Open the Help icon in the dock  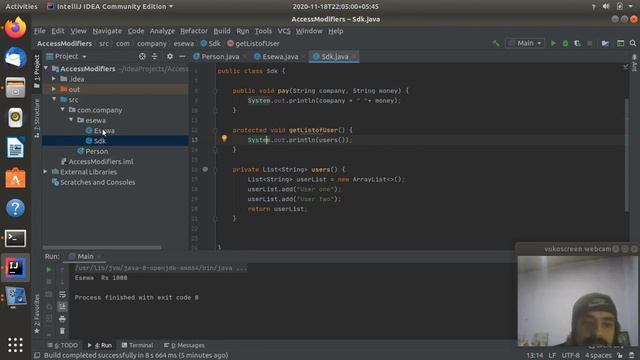[16, 208]
